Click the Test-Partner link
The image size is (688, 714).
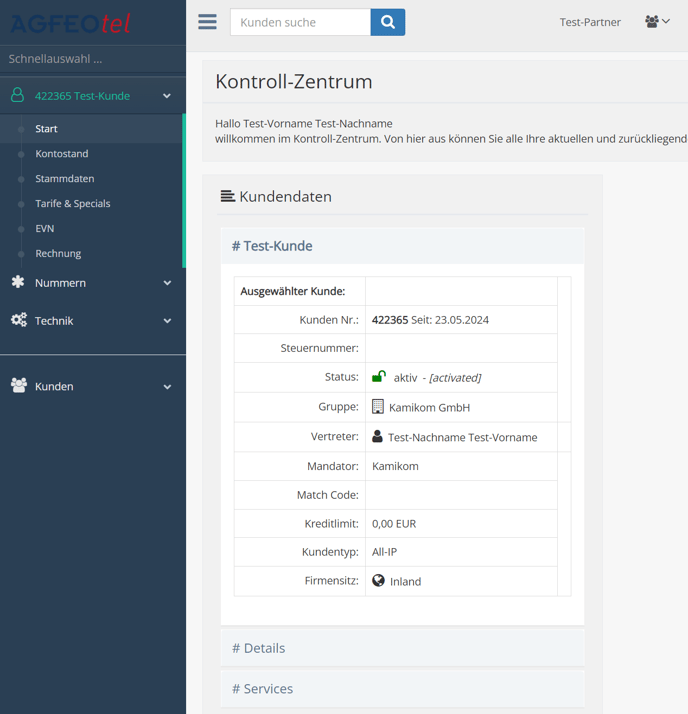590,22
